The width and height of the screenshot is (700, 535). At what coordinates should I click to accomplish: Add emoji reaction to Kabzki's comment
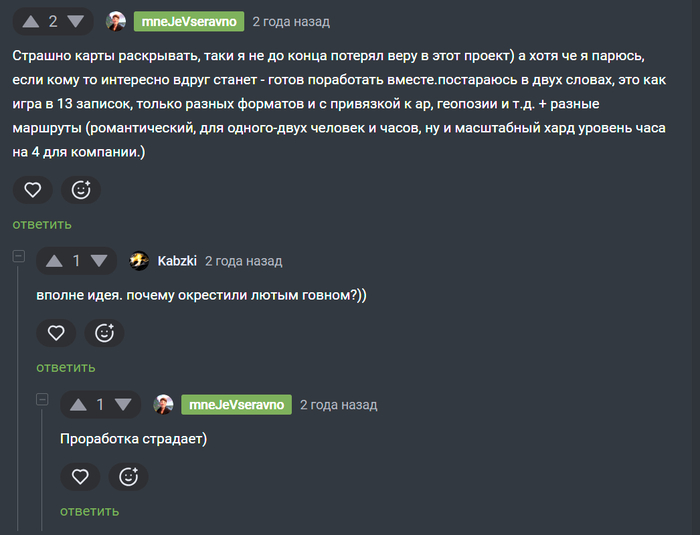104,333
